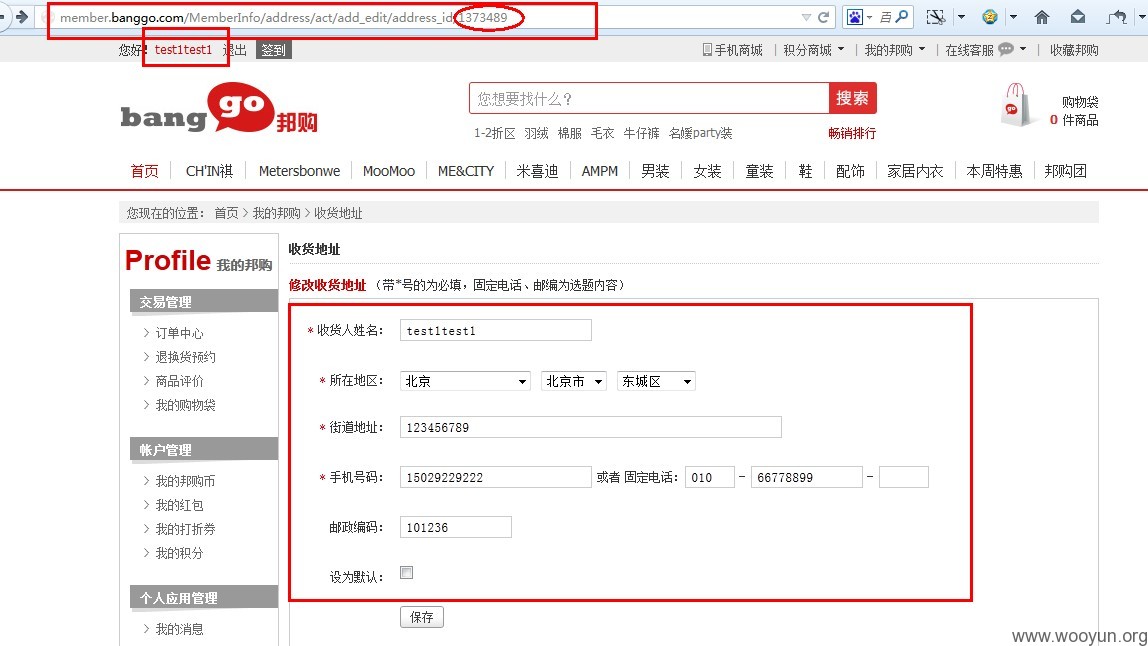Viewport: 1148px width, 646px height.
Task: Click the 街道地址 street address field
Action: 591,427
